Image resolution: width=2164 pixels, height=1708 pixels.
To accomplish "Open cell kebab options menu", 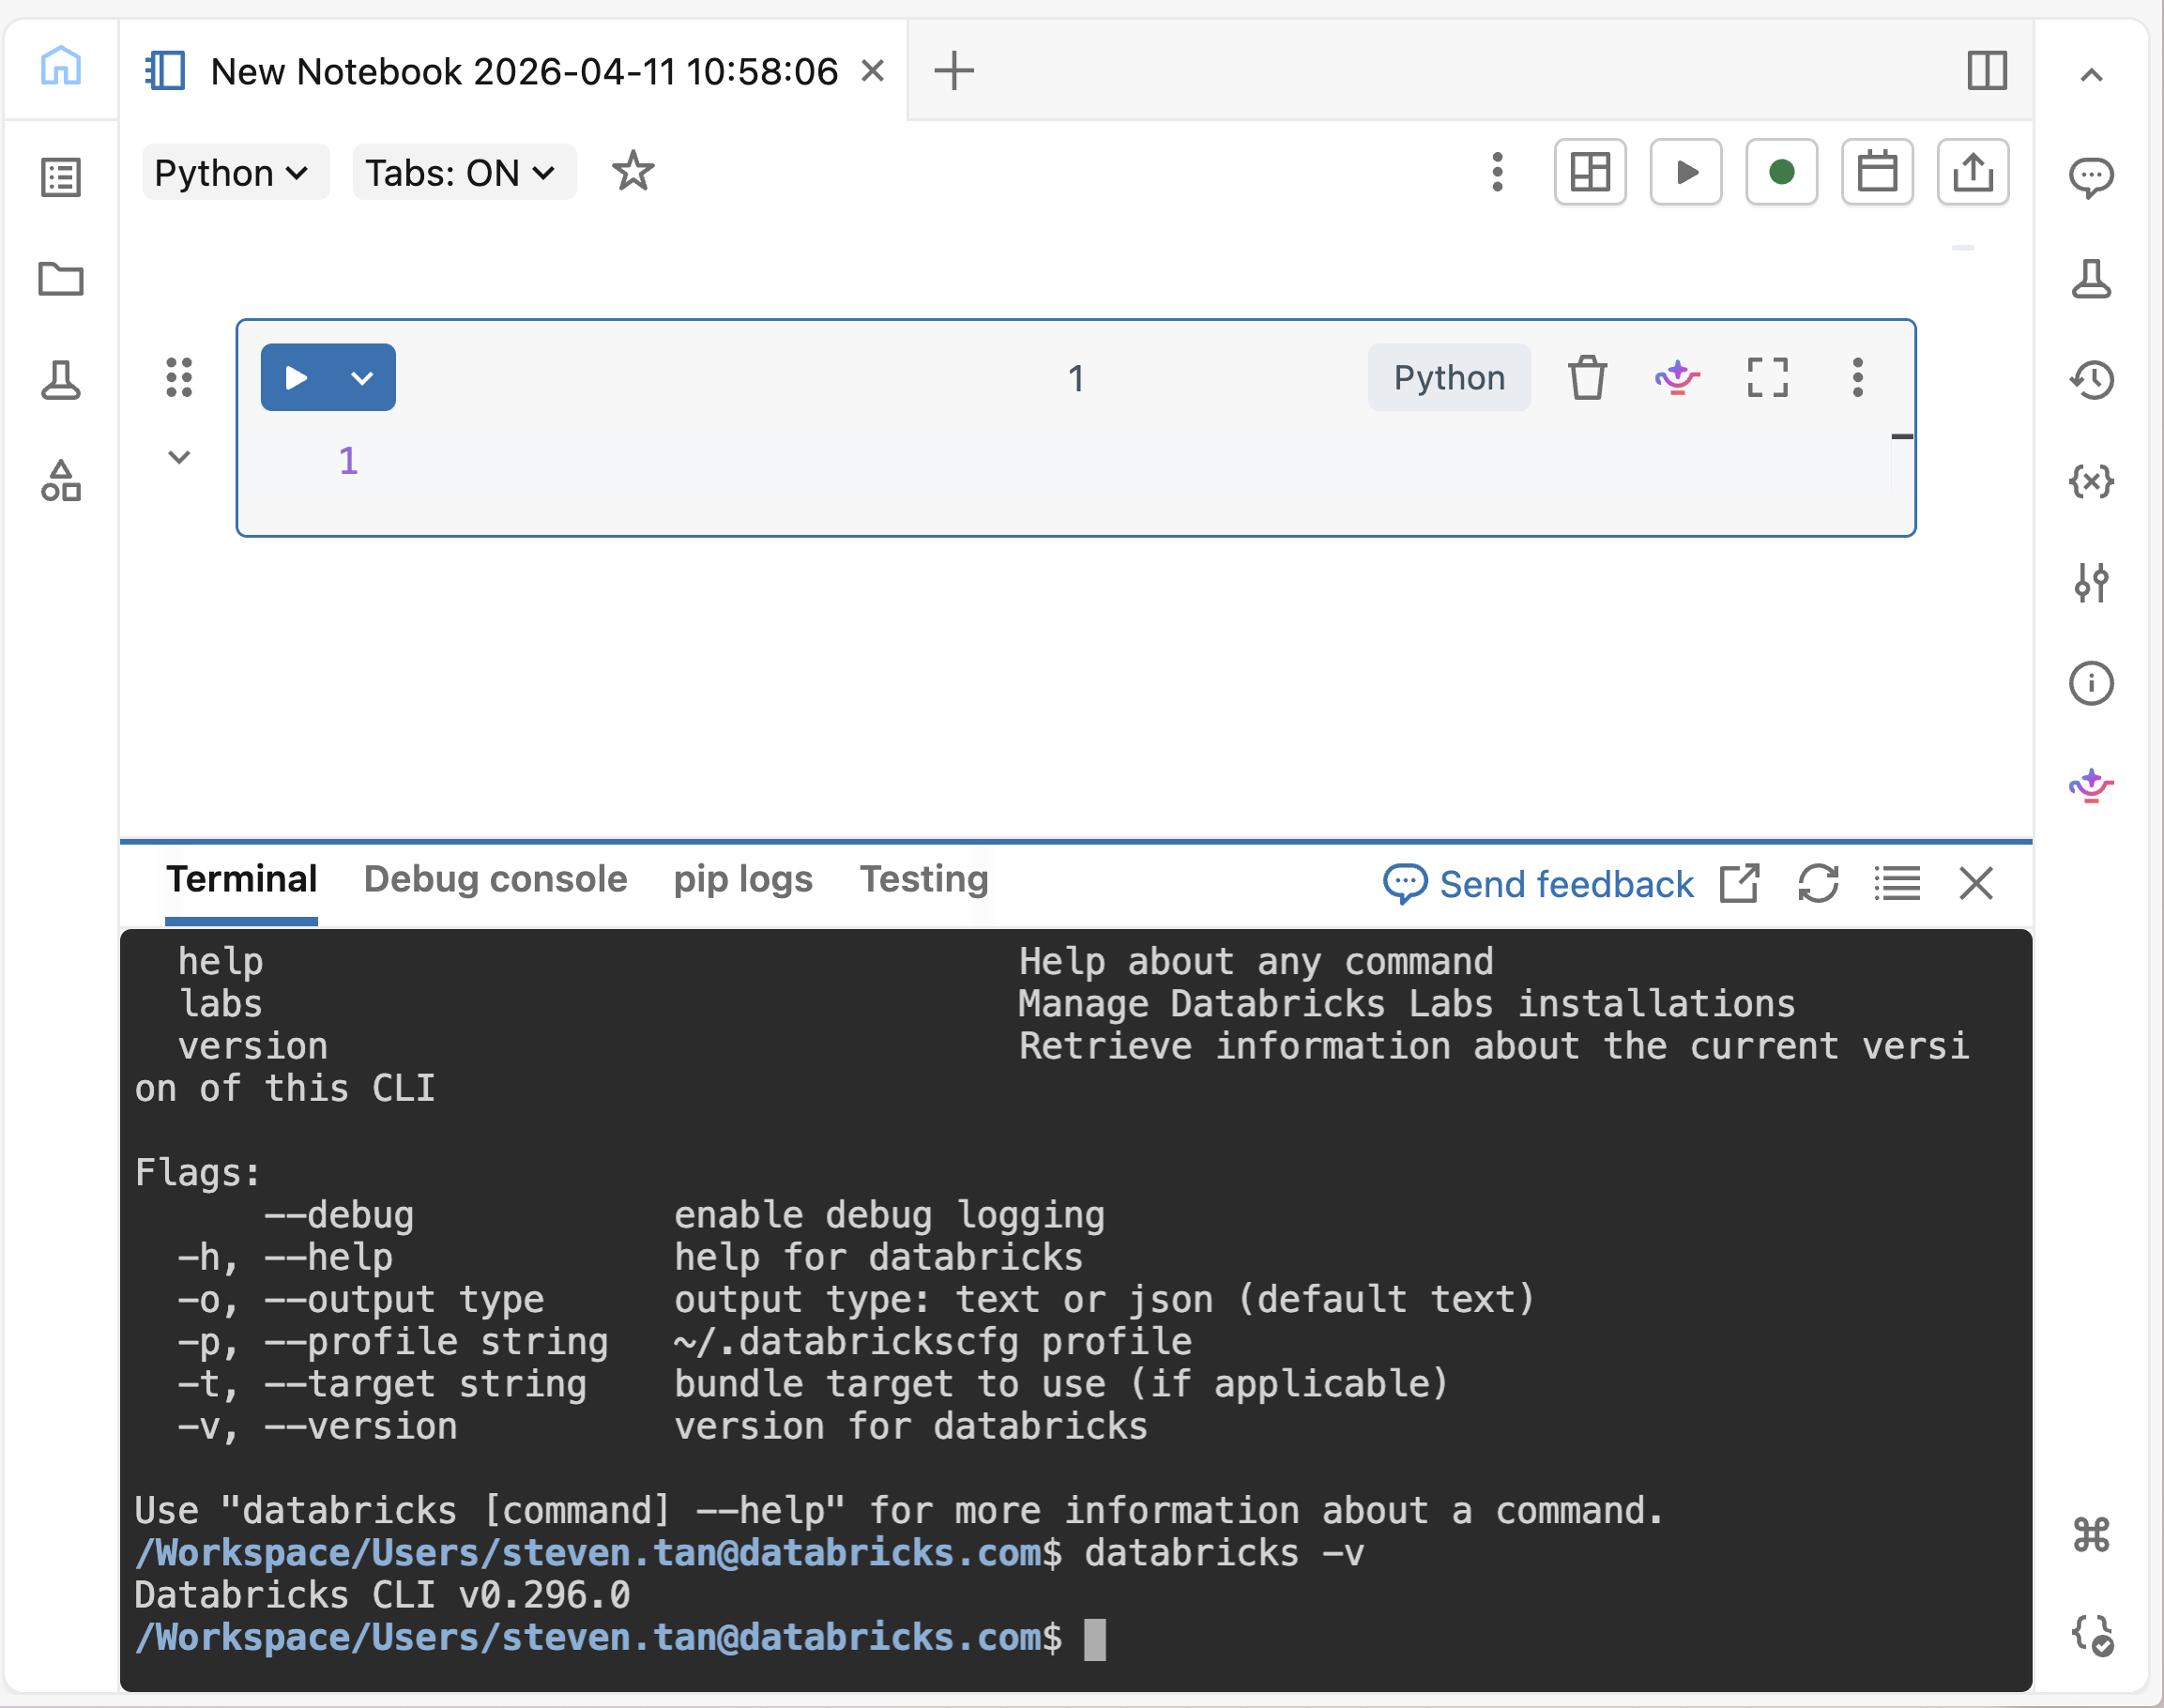I will pos(1857,378).
